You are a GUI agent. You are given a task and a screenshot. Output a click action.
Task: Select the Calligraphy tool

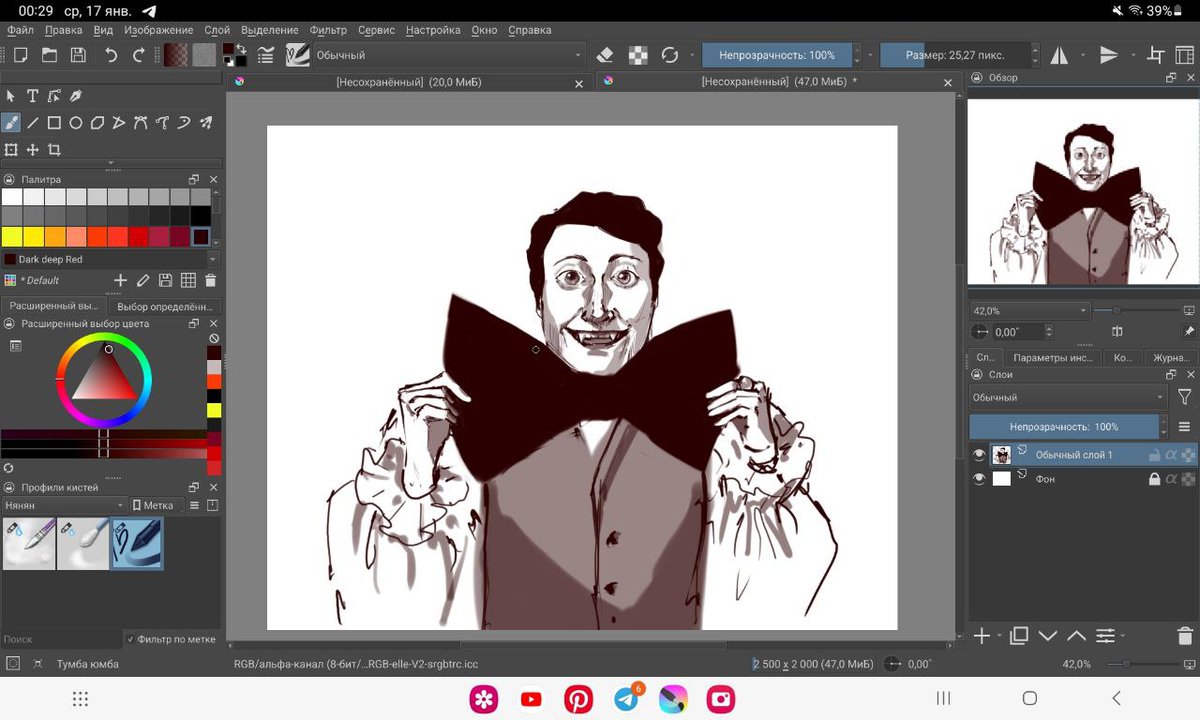click(76, 96)
